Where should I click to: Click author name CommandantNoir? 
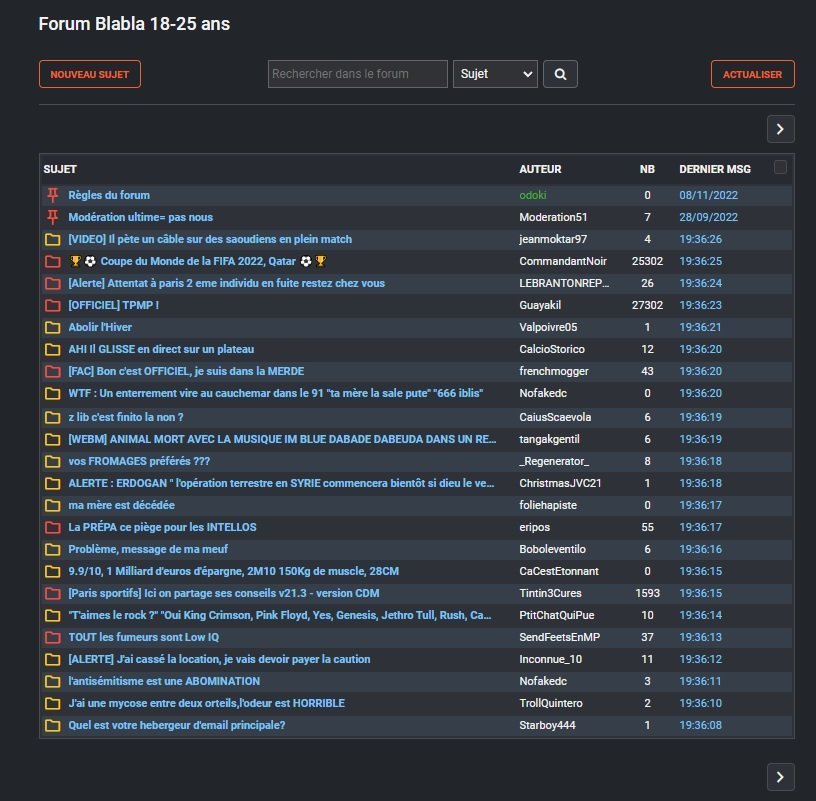click(x=563, y=261)
